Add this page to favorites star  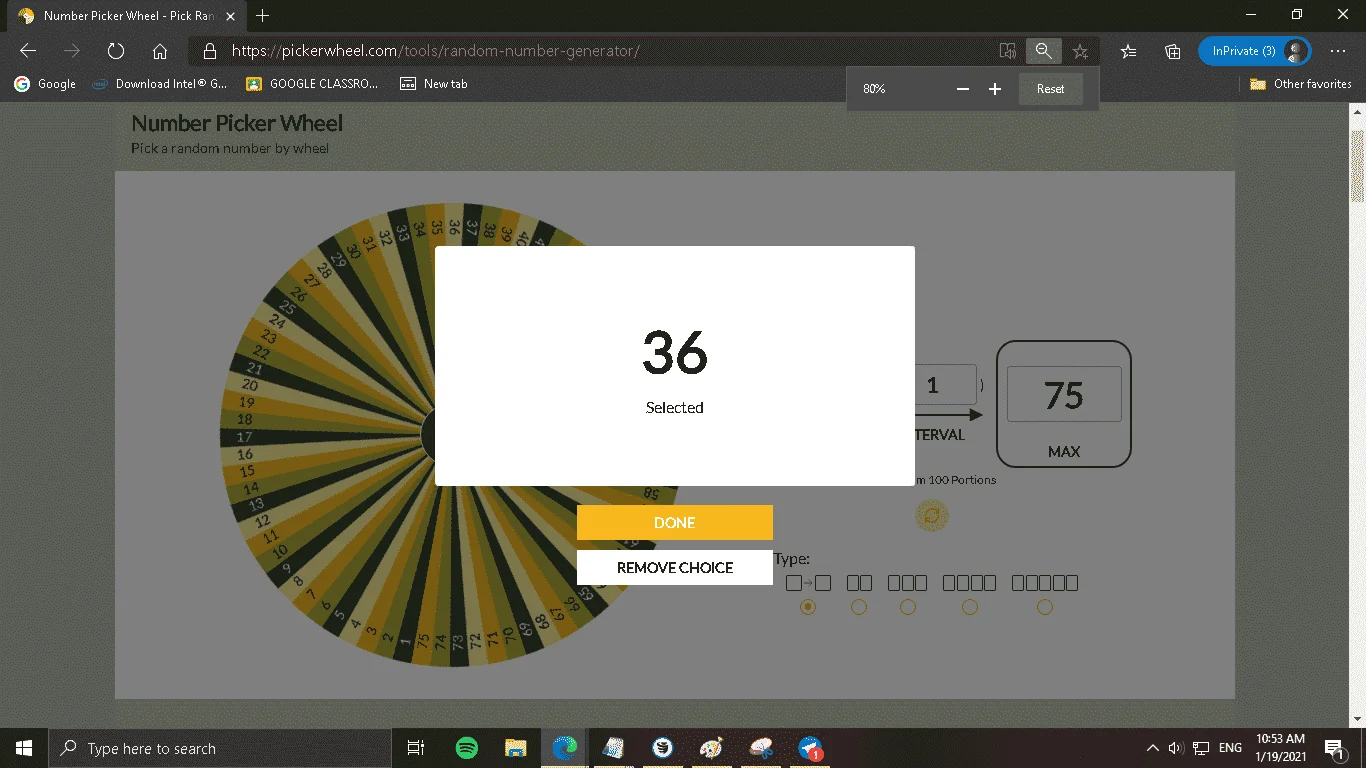coord(1080,51)
